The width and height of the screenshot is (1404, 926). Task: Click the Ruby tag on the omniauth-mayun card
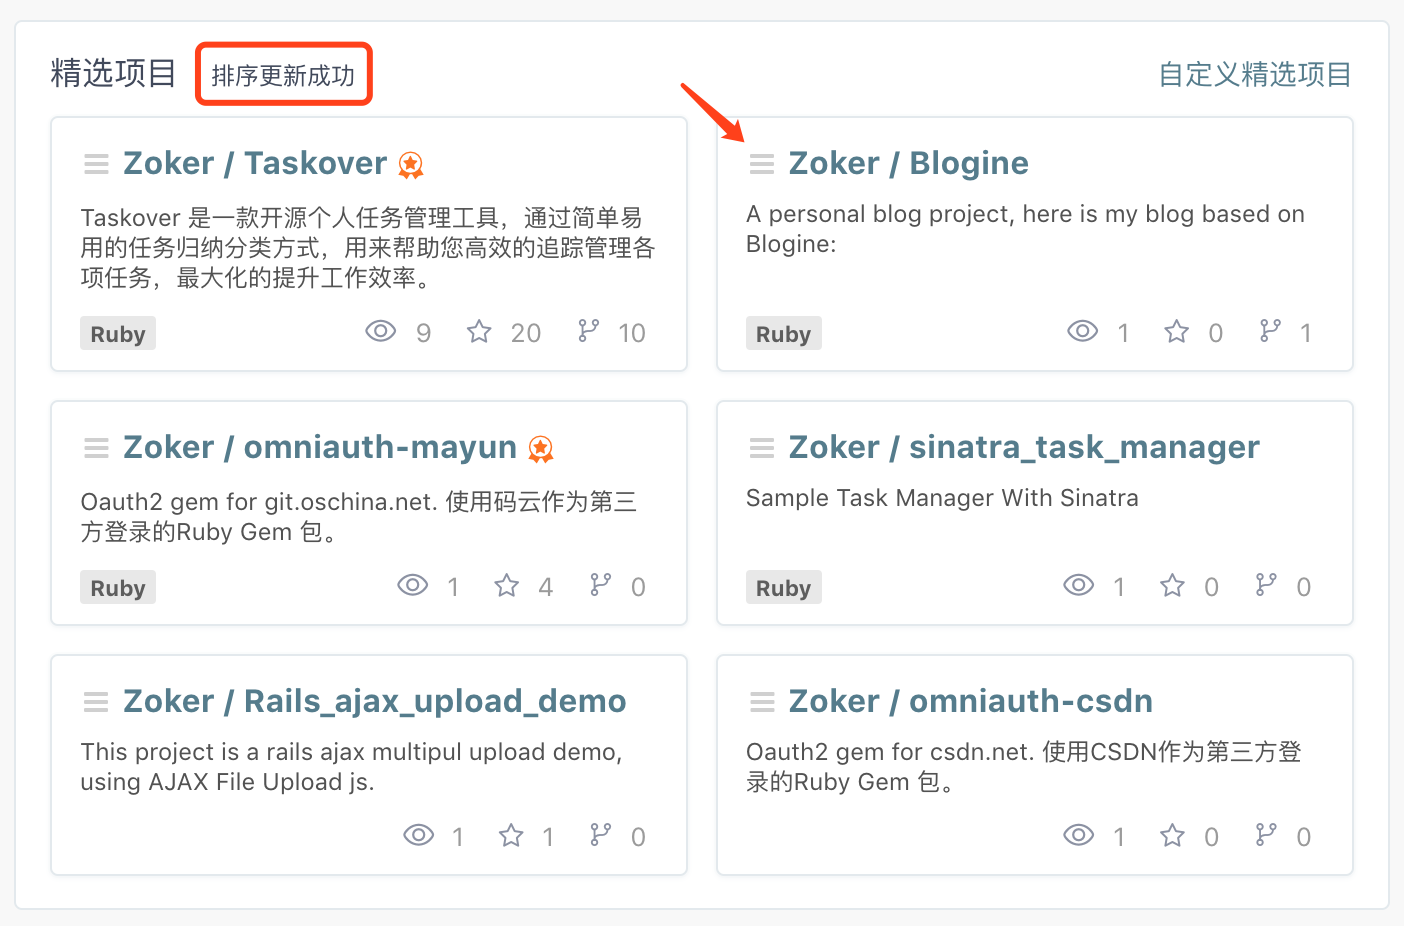pos(118,588)
